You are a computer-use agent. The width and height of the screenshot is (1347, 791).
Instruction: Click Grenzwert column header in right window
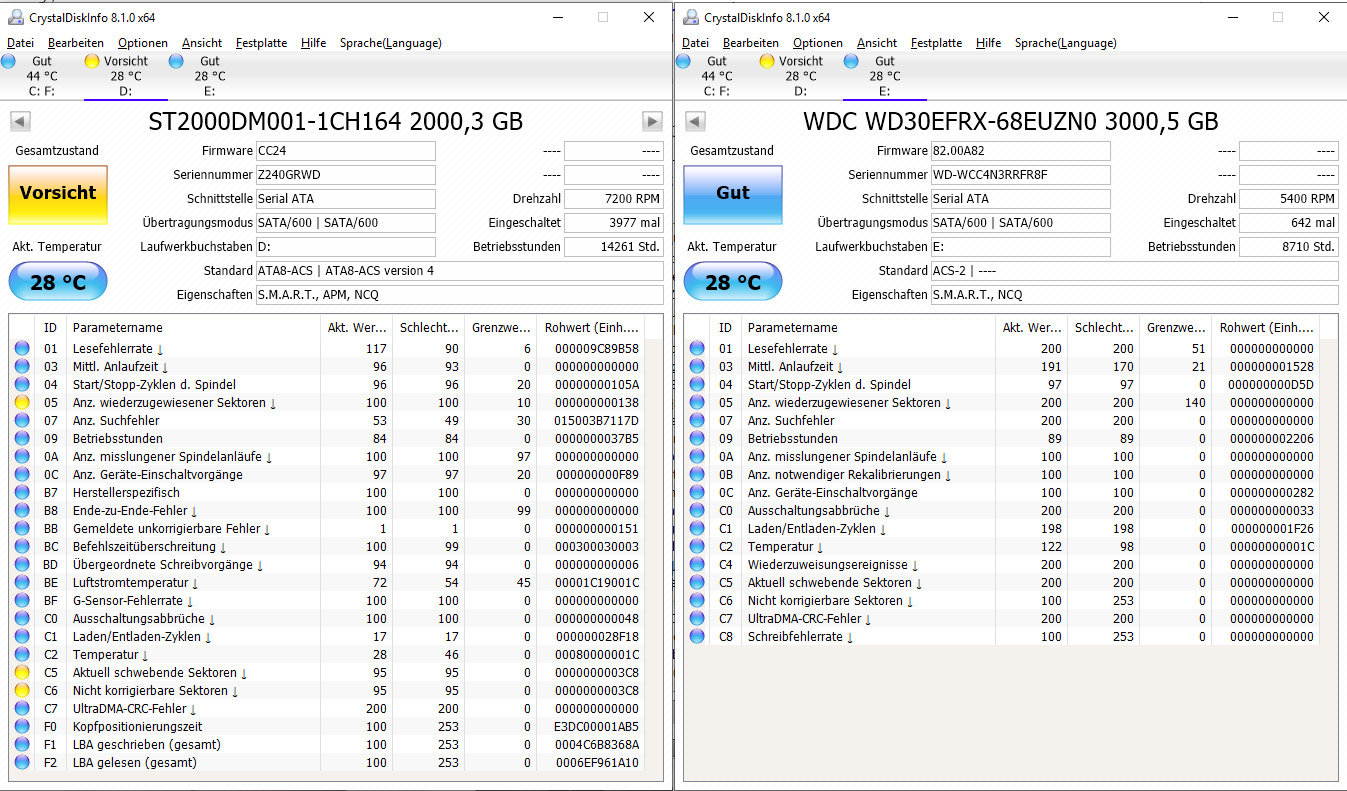click(1175, 328)
